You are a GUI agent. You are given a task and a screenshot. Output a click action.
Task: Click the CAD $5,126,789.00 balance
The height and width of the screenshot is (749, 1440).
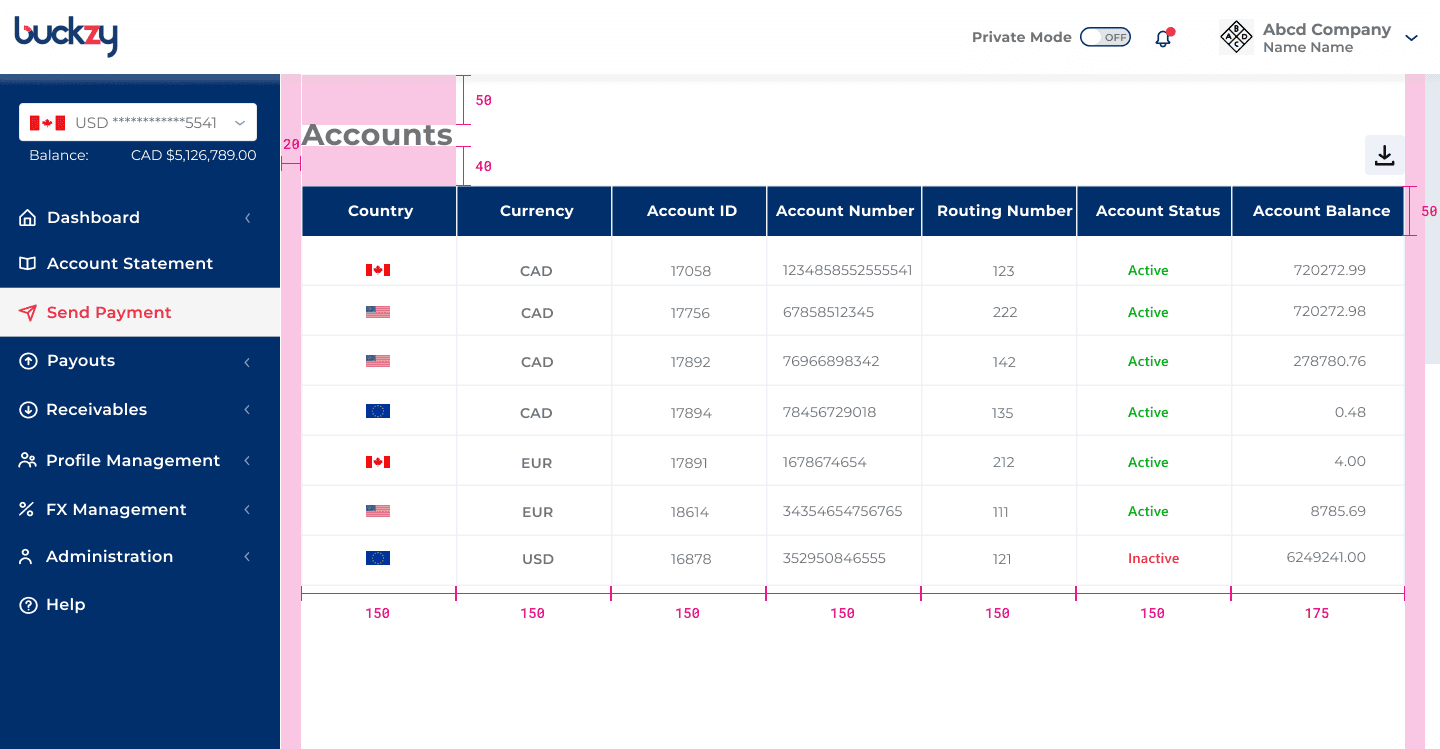pyautogui.click(x=193, y=155)
